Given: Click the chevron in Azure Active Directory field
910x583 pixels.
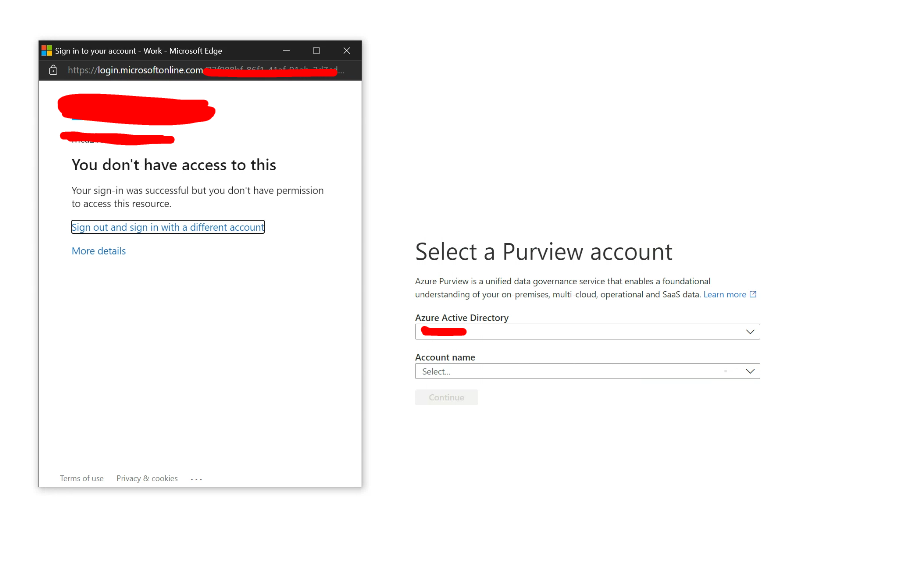Looking at the screenshot, I should [750, 332].
